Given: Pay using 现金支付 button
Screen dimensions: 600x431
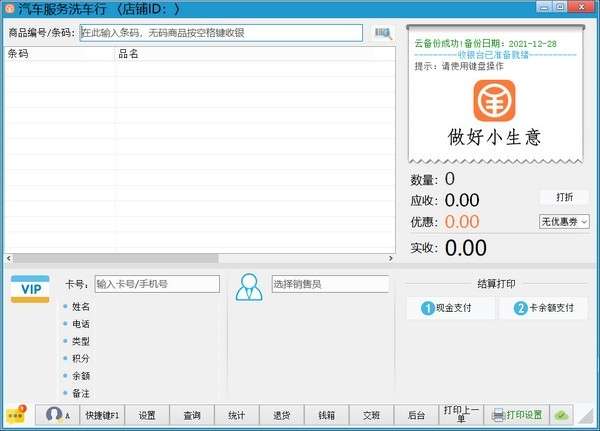Looking at the screenshot, I should click(450, 308).
